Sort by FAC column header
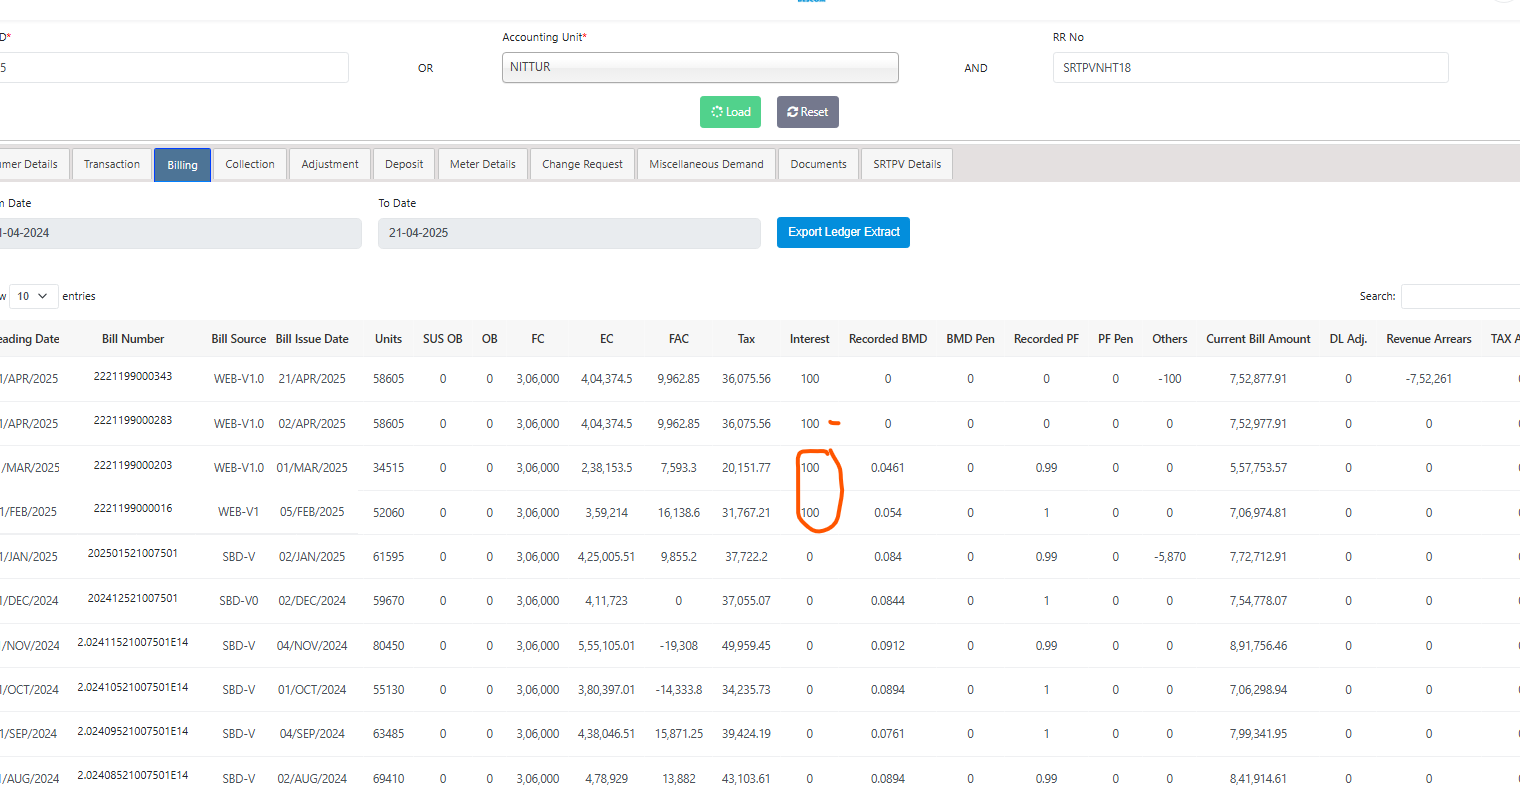Screen dimensions: 1520x793 pyautogui.click(x=679, y=339)
